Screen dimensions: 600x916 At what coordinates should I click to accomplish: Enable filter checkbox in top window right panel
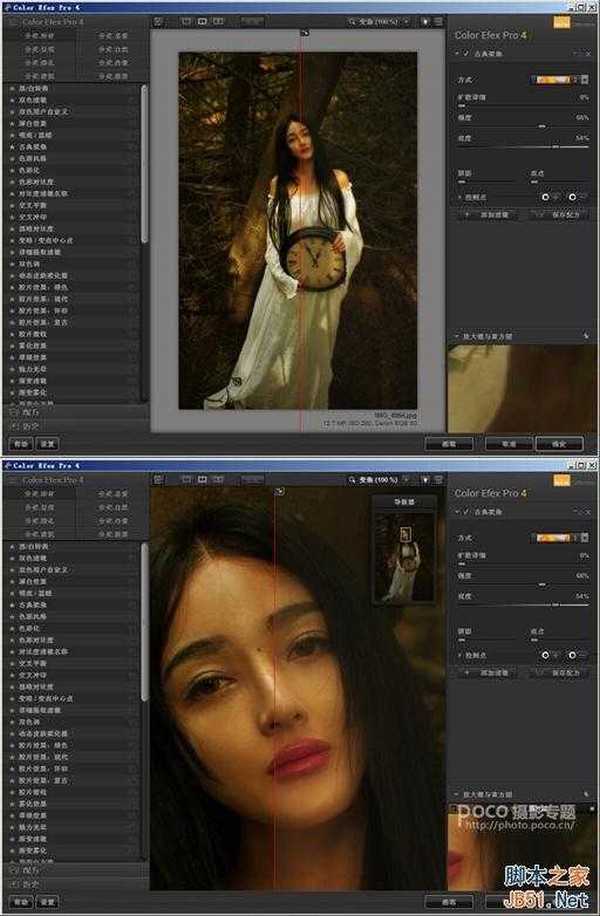pyautogui.click(x=466, y=53)
